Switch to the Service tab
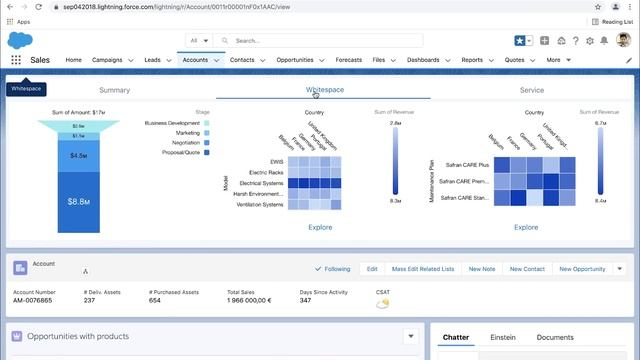Screen dimensions: 640x360 pos(532,90)
